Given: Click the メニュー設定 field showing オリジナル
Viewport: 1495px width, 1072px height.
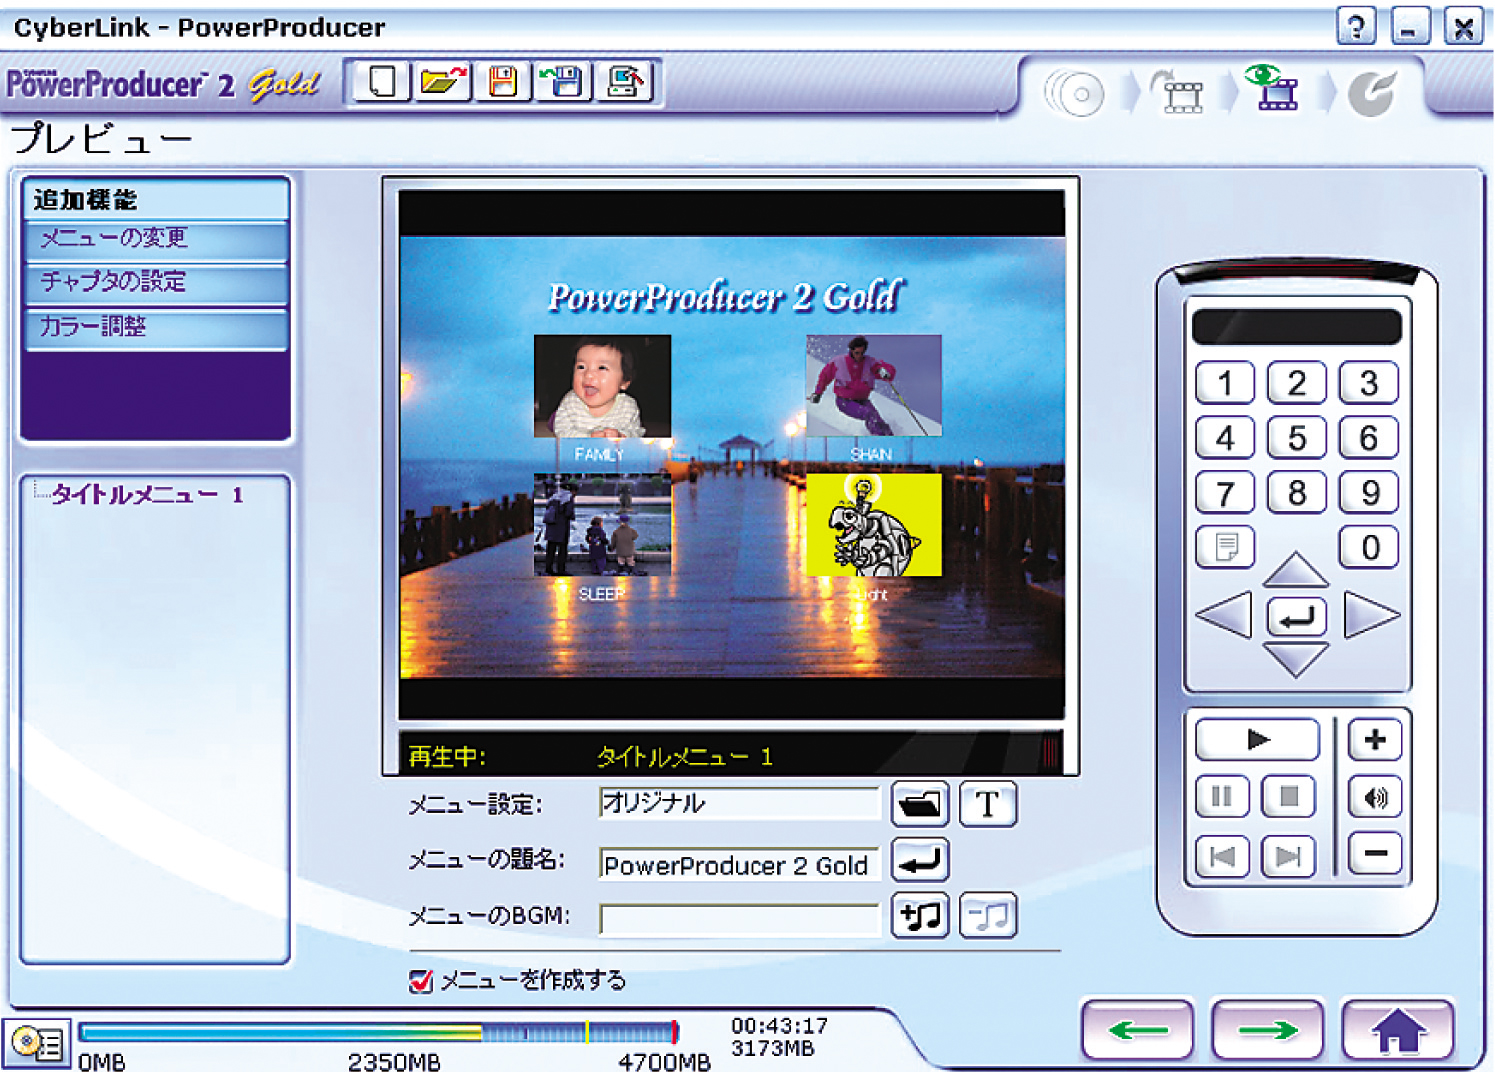Looking at the screenshot, I should [739, 803].
